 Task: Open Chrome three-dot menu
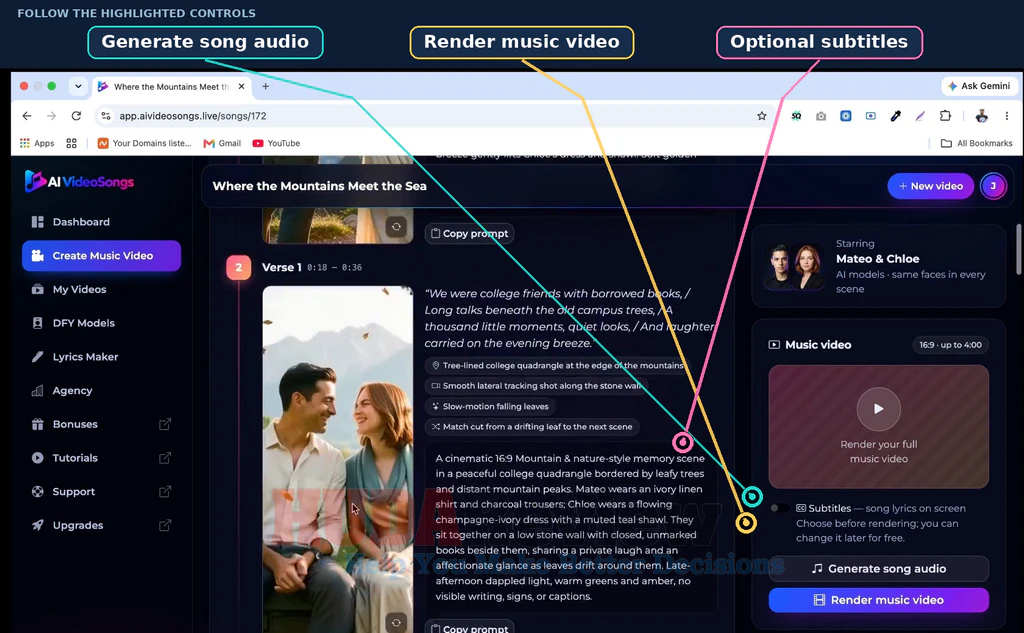point(1006,116)
